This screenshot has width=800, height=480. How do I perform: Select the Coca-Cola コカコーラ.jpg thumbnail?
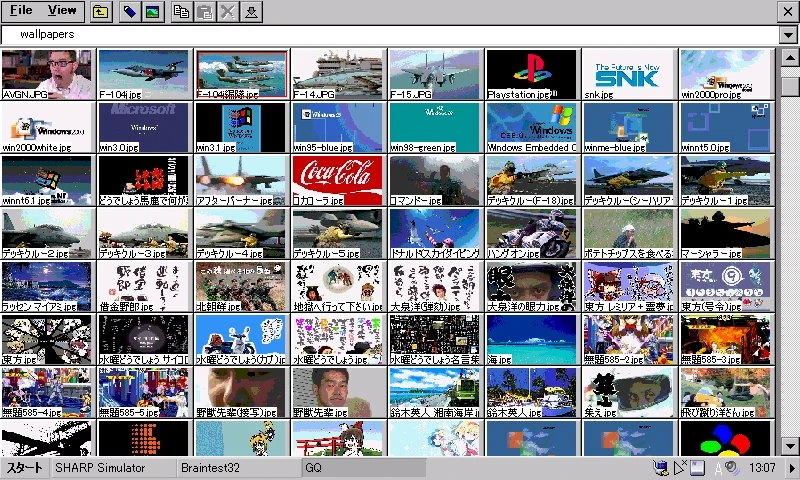click(339, 181)
